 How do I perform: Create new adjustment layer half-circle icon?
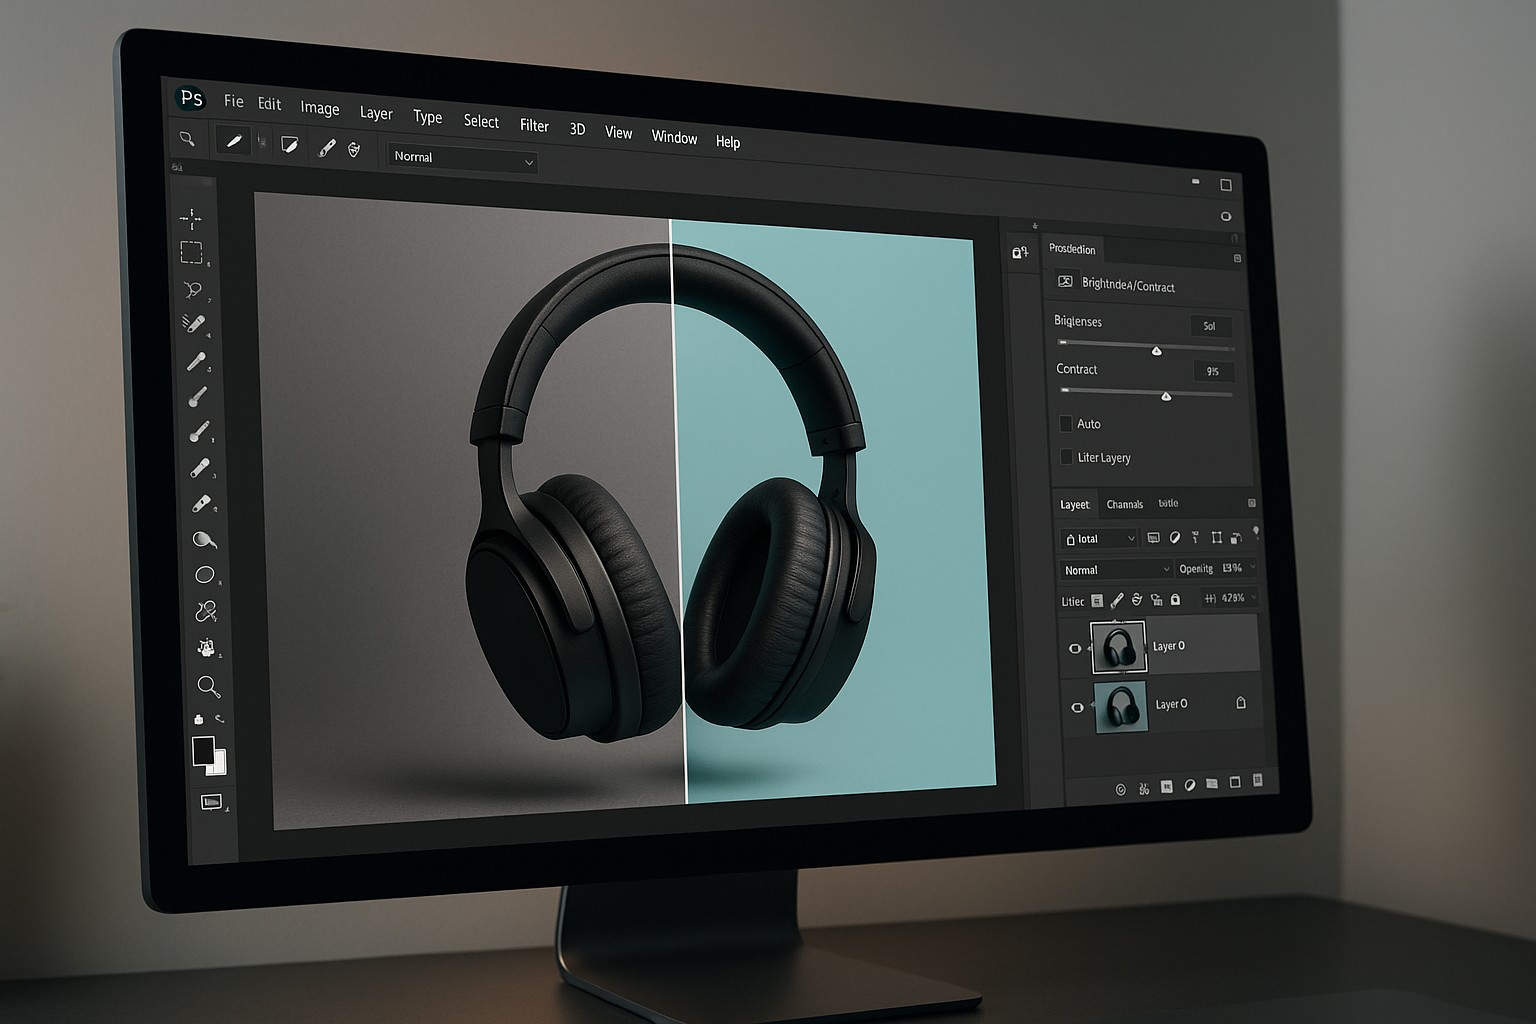coord(1190,786)
